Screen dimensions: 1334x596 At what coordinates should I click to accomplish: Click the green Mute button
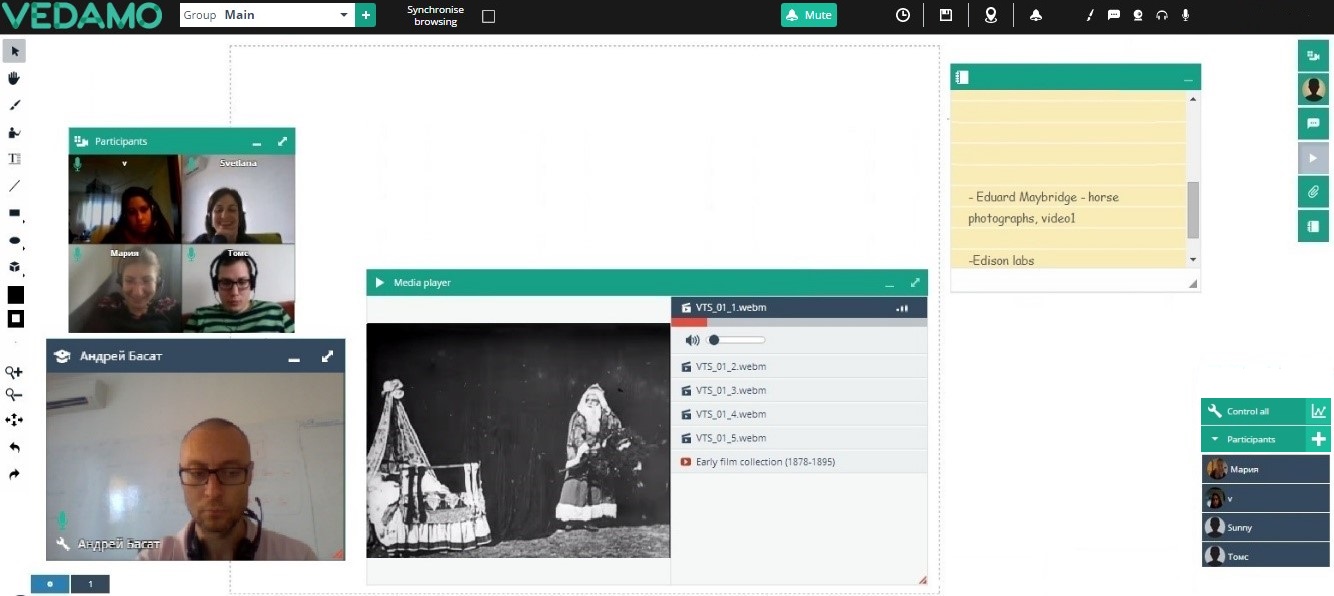coord(809,15)
